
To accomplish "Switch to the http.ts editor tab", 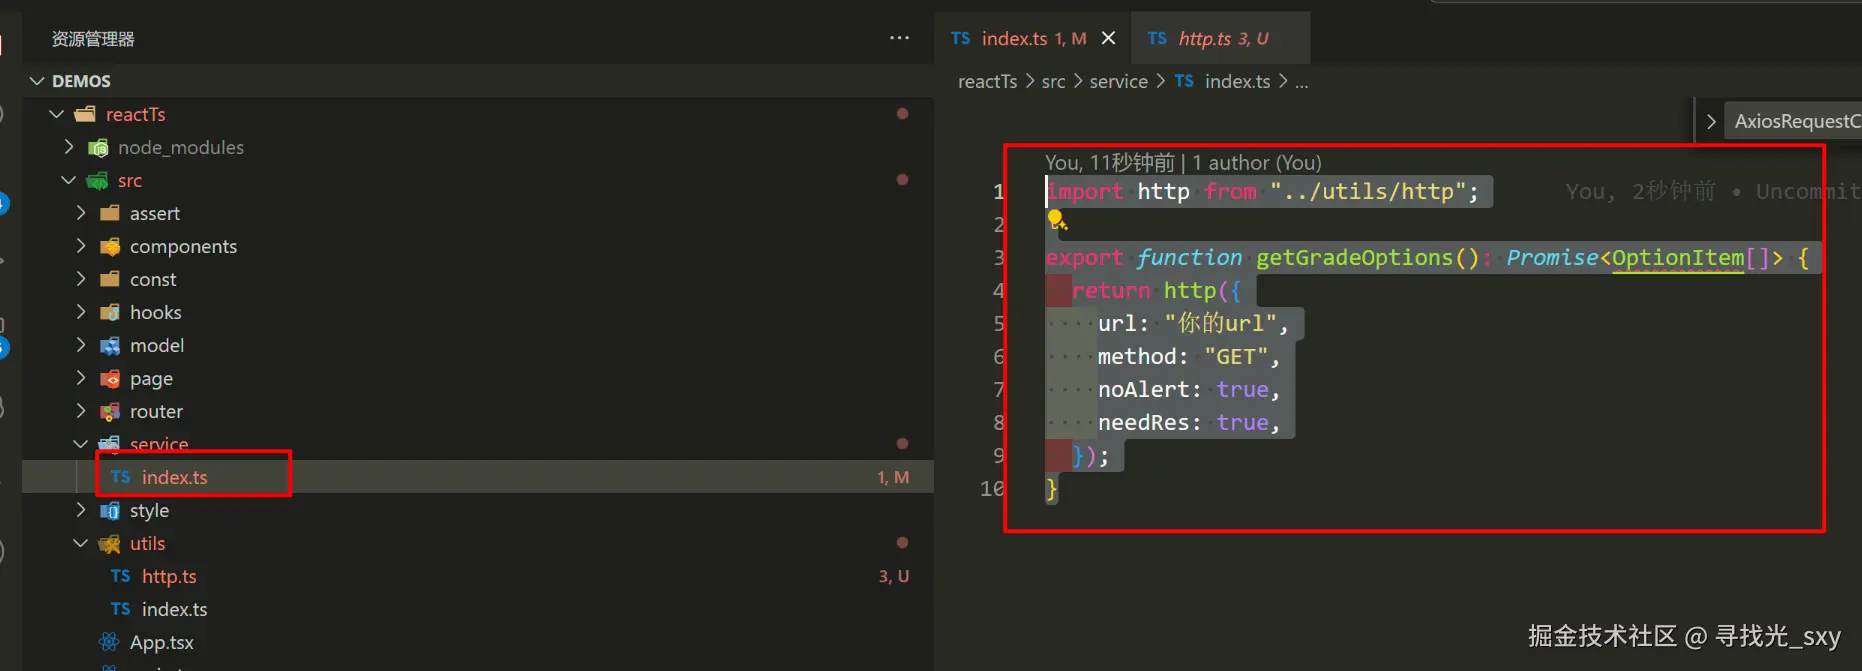I will click(1220, 38).
